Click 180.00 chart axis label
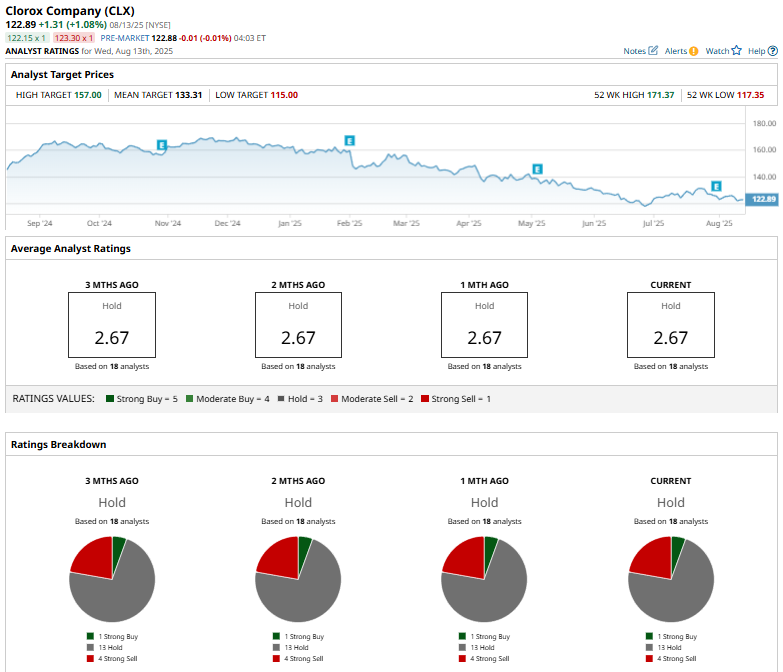Screen dimensions: 783x672 point(765,123)
